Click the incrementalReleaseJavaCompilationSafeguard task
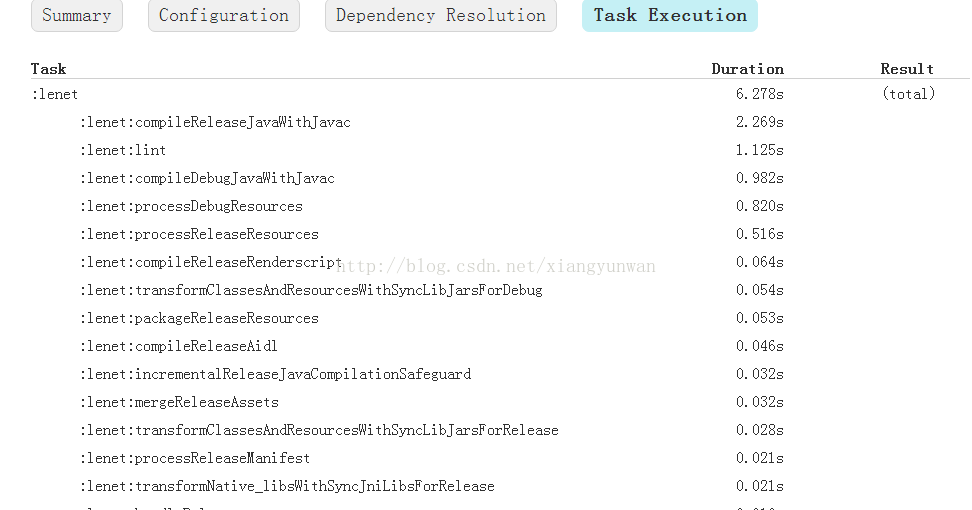The image size is (972, 510). point(275,374)
